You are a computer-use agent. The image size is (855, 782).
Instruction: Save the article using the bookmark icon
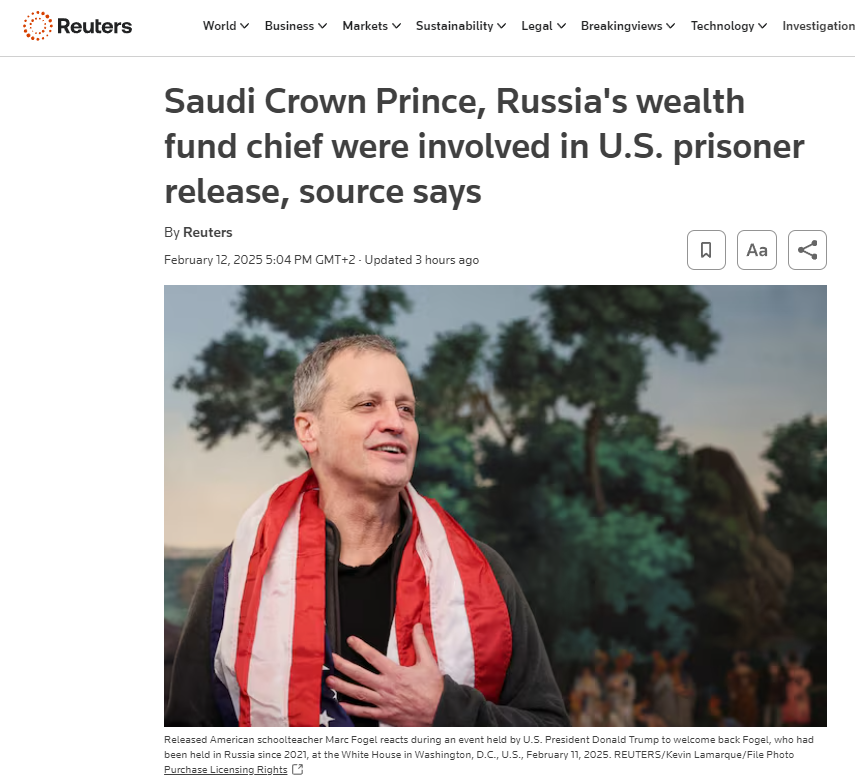706,249
